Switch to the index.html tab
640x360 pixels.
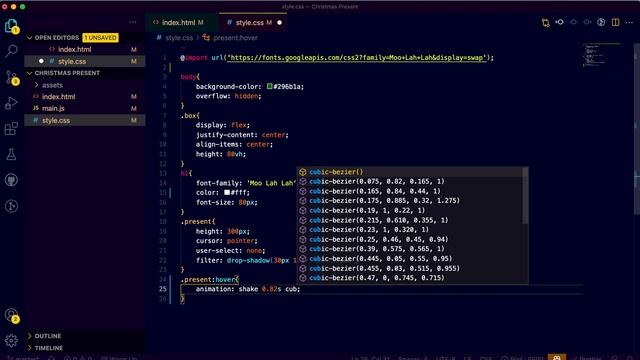(x=182, y=22)
